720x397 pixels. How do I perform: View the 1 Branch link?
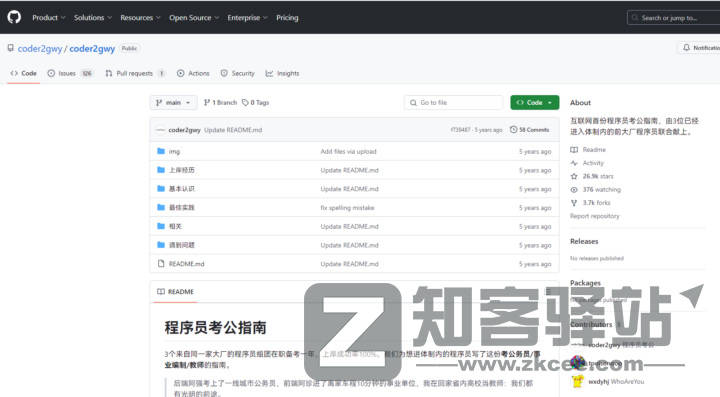(x=220, y=102)
